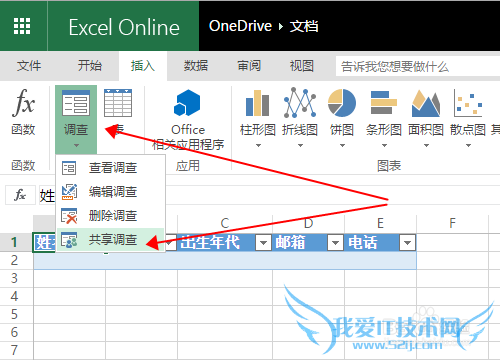This screenshot has height=360, width=500.
Task: Click the Excel Online title
Action: [124, 27]
